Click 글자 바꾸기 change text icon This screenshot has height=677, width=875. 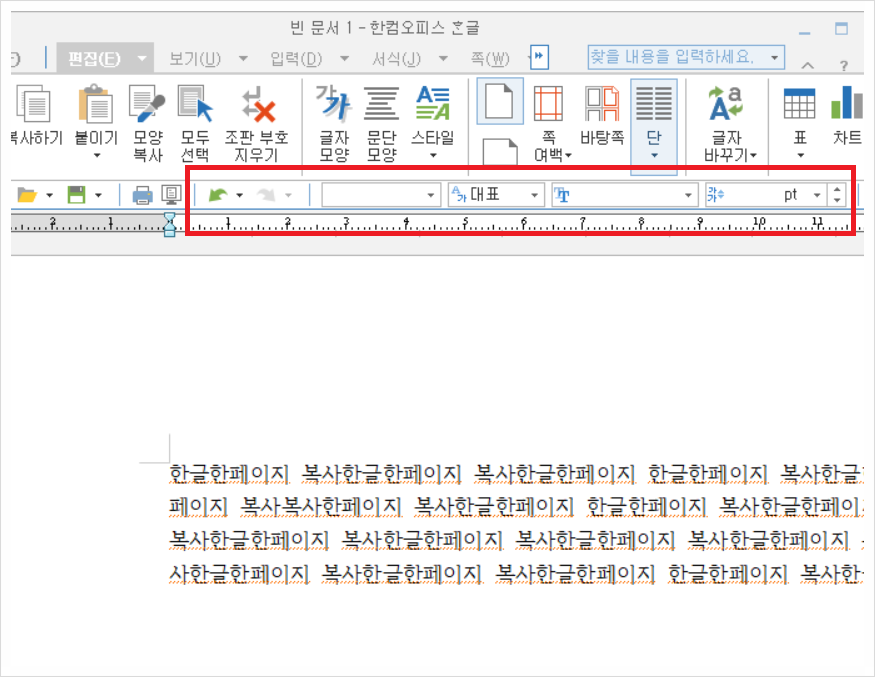click(725, 104)
